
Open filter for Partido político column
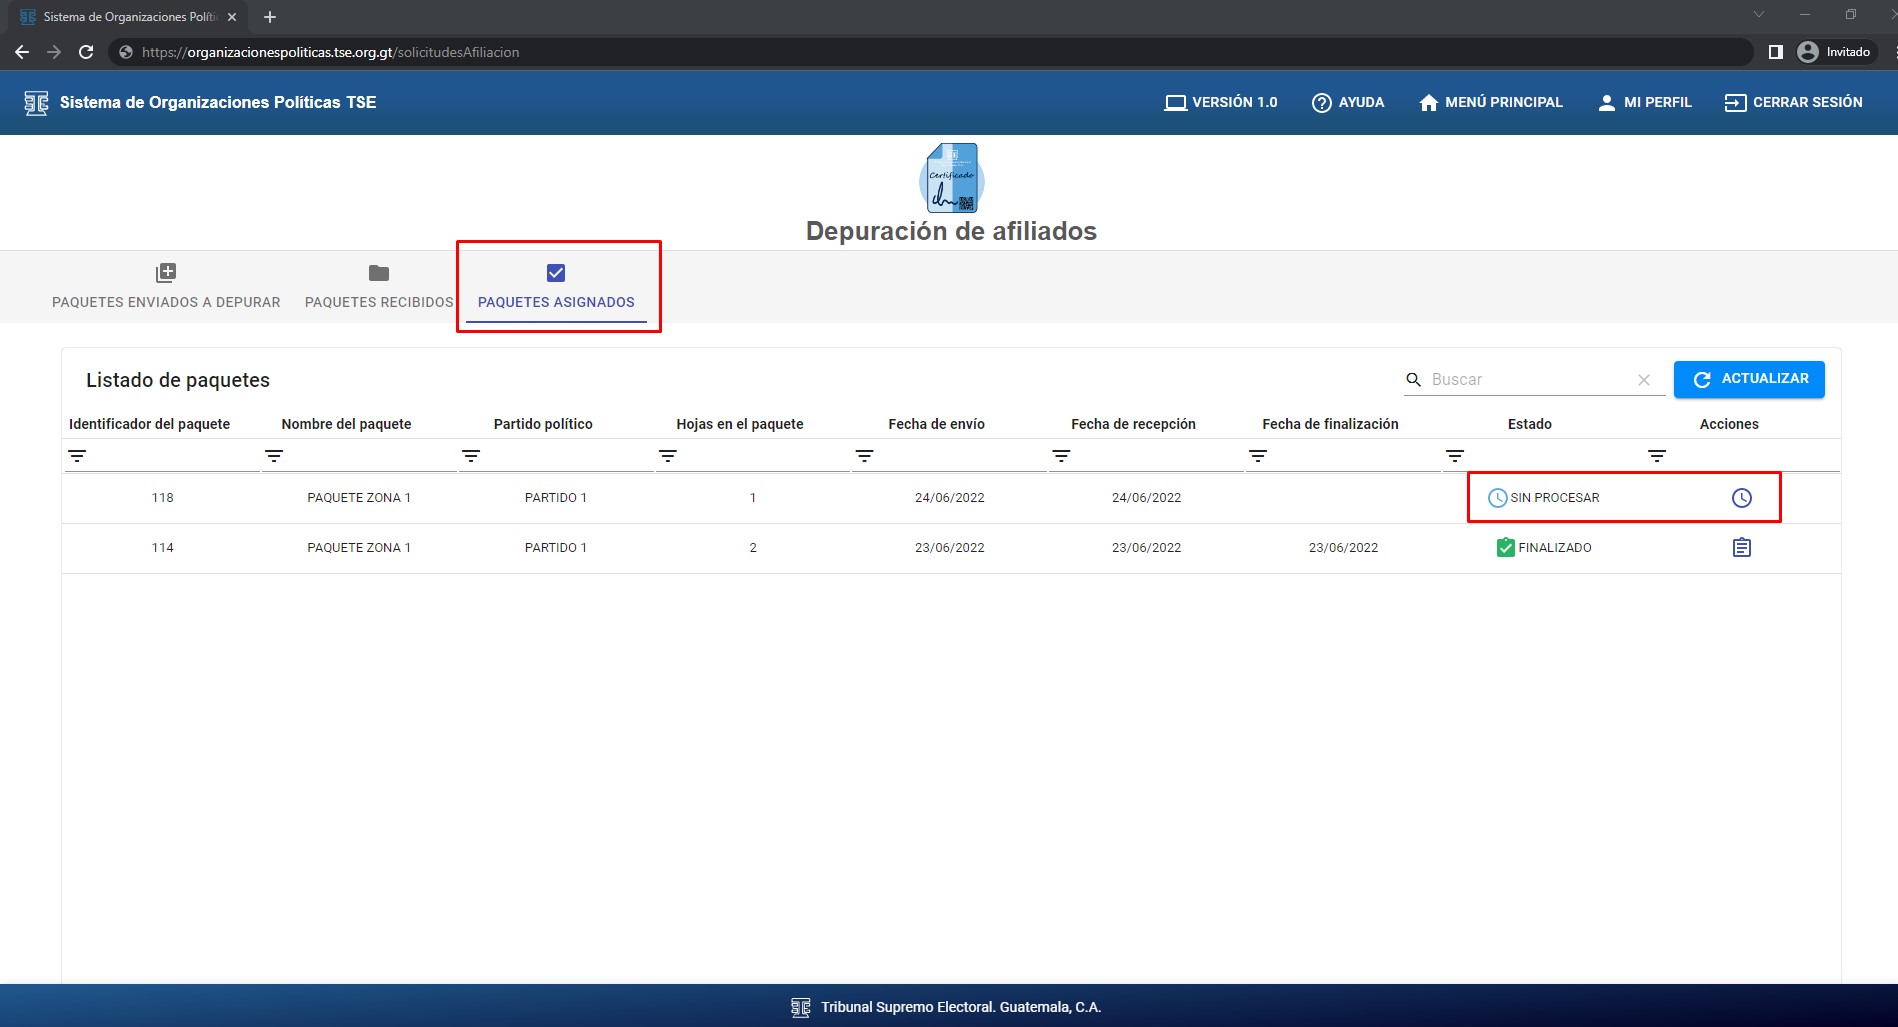click(x=471, y=456)
